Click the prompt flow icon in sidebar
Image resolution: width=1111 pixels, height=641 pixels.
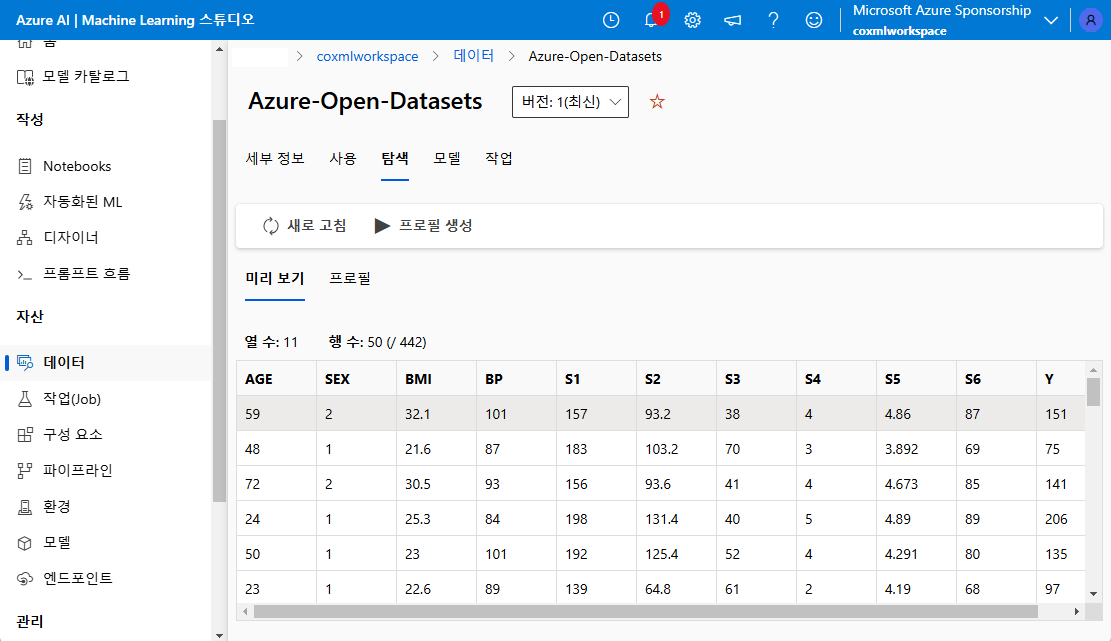[x=25, y=274]
